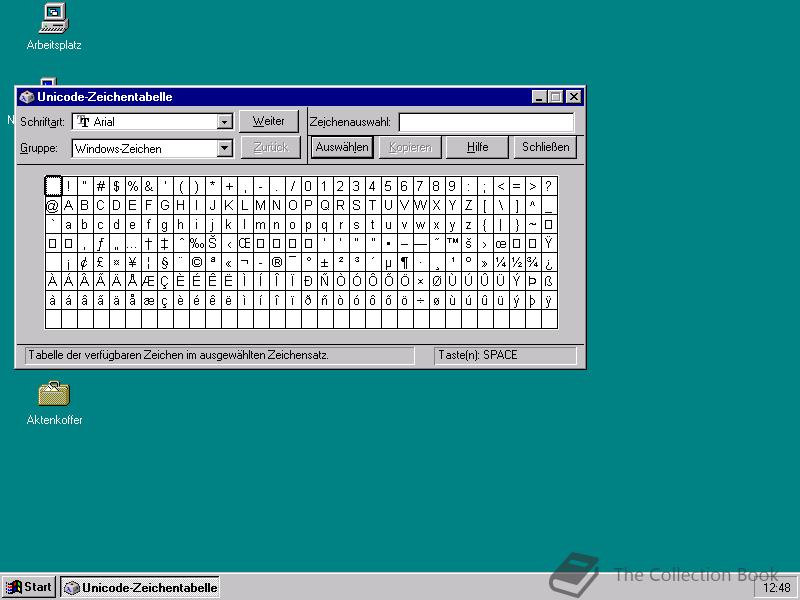Pick the trademark ™ character

click(x=453, y=243)
